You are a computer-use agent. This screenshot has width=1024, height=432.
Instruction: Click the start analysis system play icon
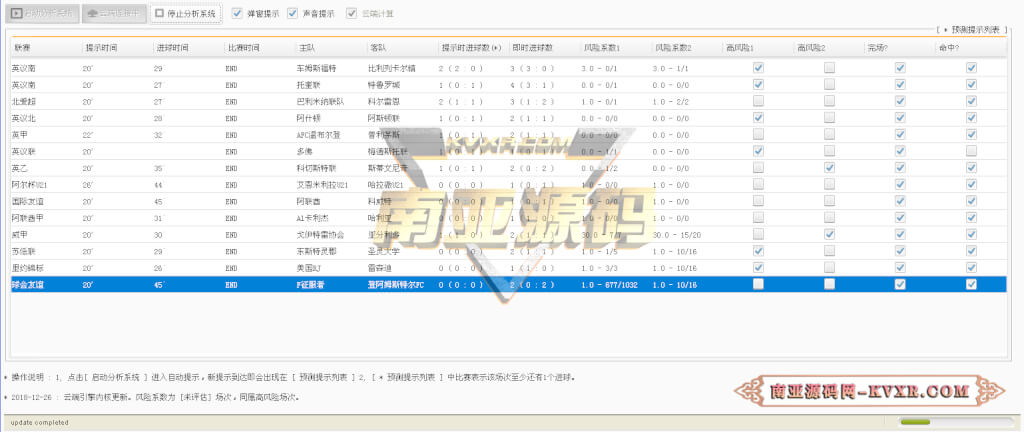coord(16,13)
